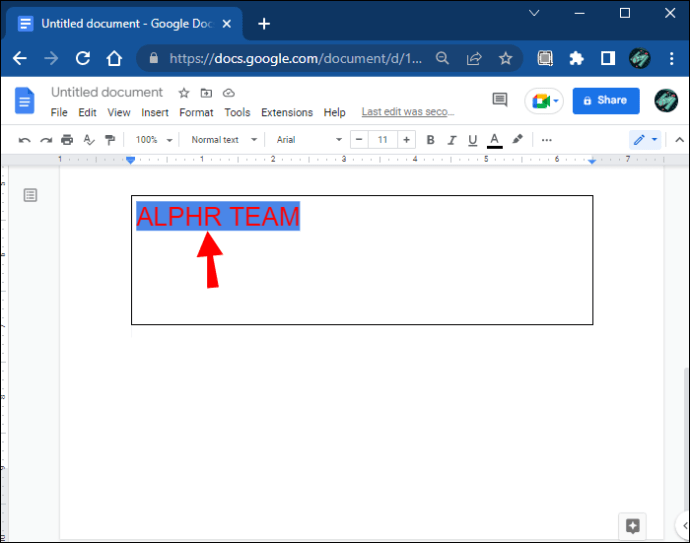Open the 100% zoom dropdown

click(x=154, y=140)
